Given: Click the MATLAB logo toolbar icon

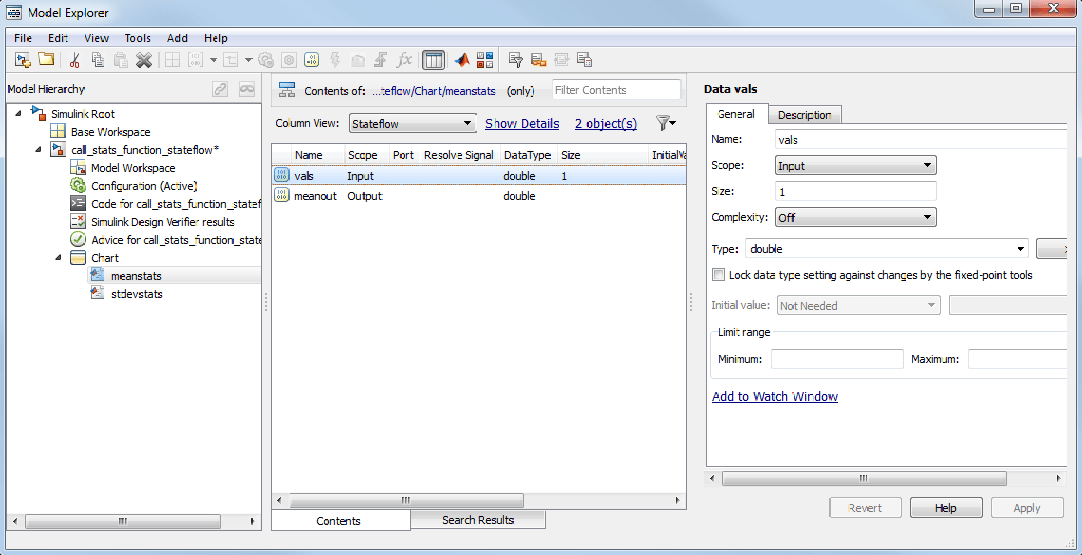Looking at the screenshot, I should 462,60.
